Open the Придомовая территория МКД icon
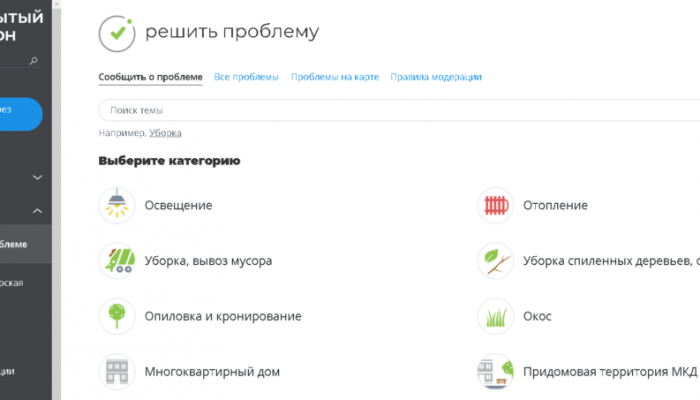Viewport: 700px width, 400px height. pyautogui.click(x=495, y=372)
